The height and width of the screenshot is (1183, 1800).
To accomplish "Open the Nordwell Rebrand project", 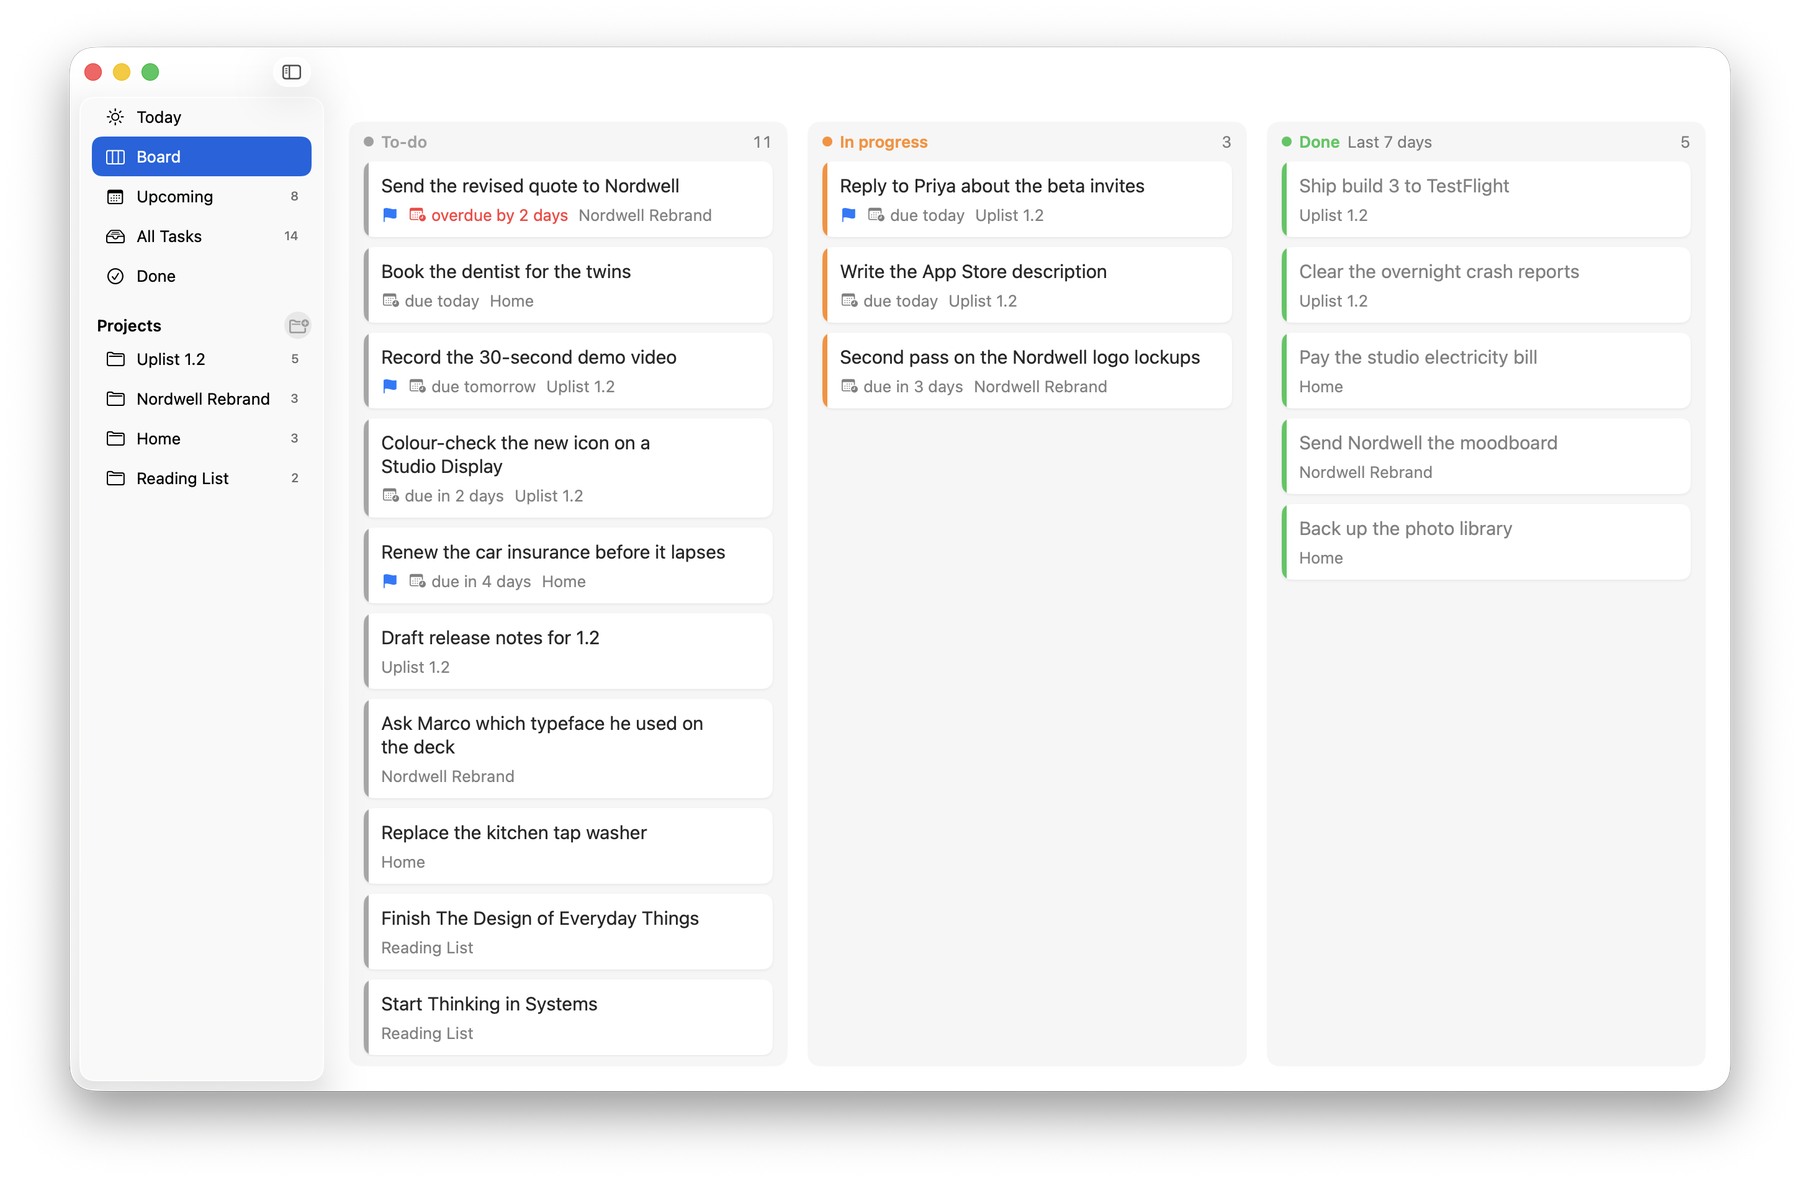I will click(x=202, y=399).
